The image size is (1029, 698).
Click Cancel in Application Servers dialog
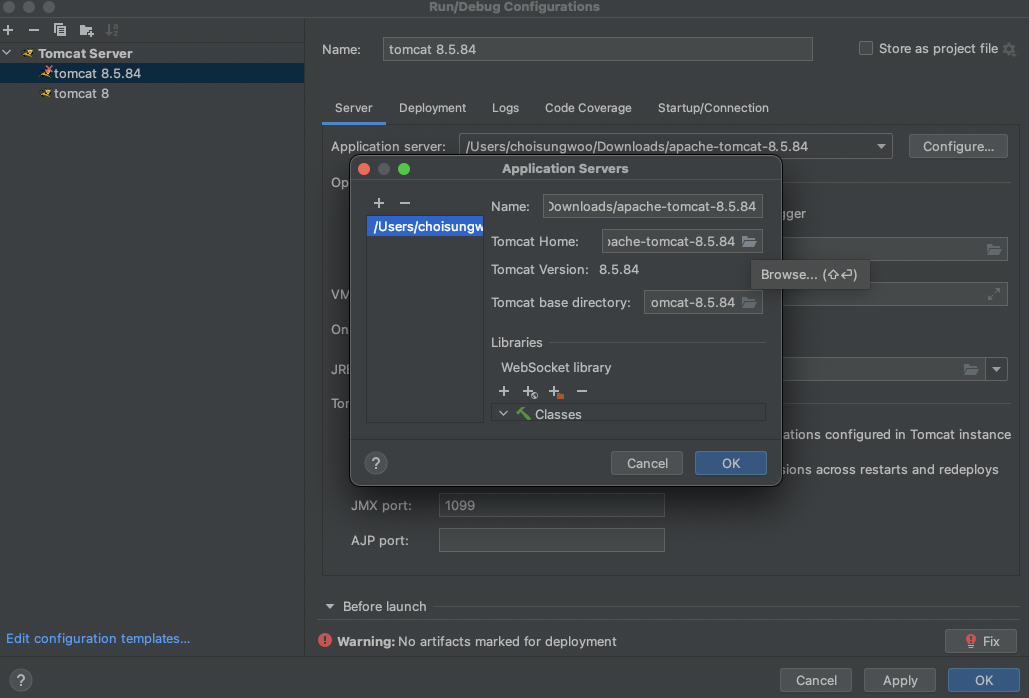point(646,463)
